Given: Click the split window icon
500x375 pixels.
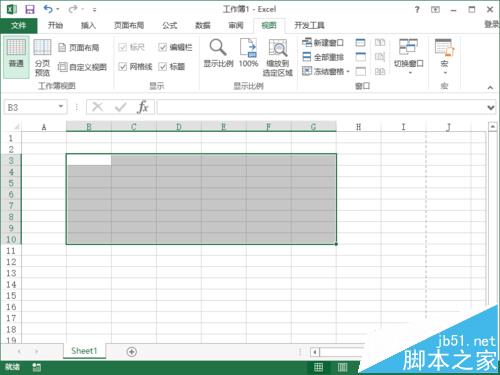Looking at the screenshot, I should (360, 43).
